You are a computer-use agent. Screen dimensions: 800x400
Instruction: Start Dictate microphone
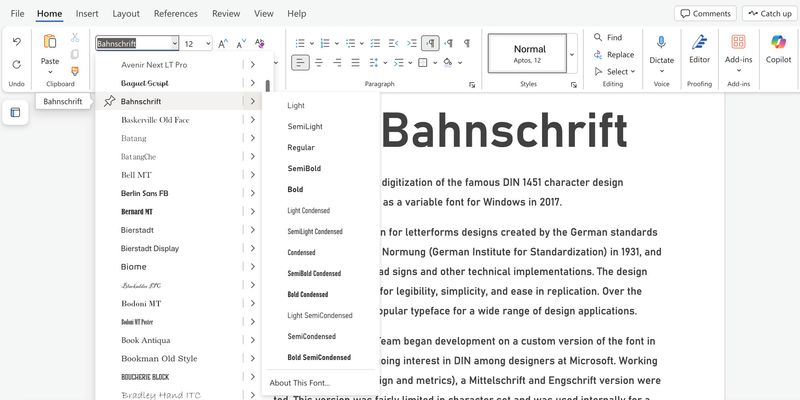661,48
